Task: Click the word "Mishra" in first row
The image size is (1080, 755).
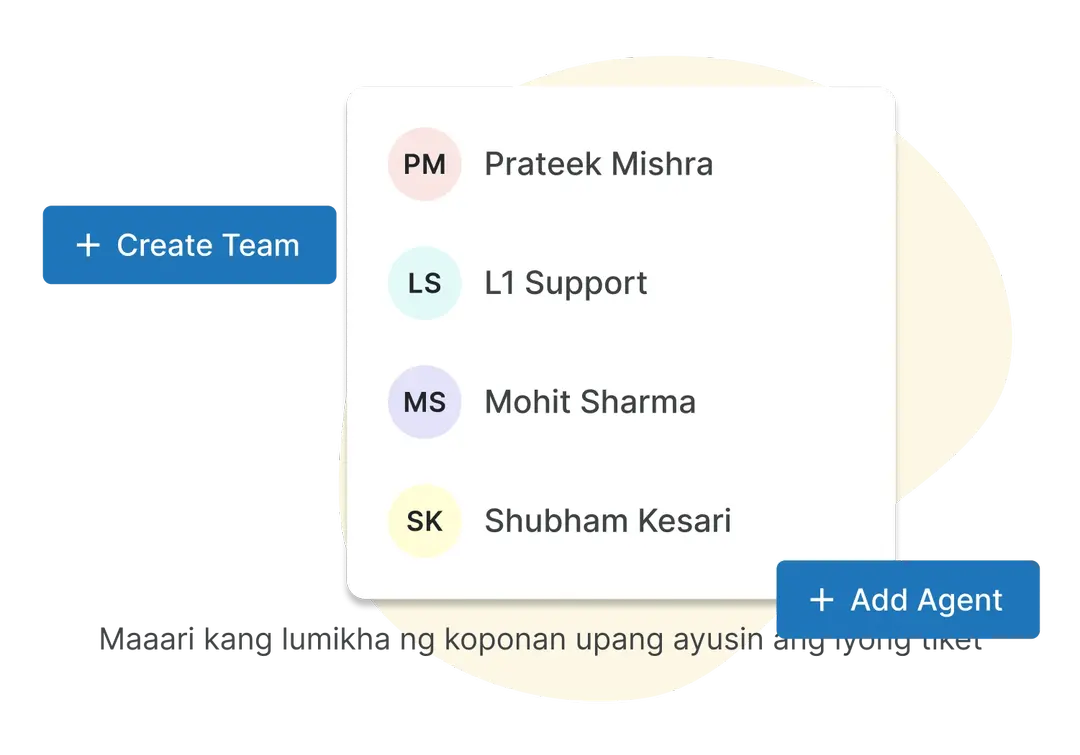Action: coord(662,164)
